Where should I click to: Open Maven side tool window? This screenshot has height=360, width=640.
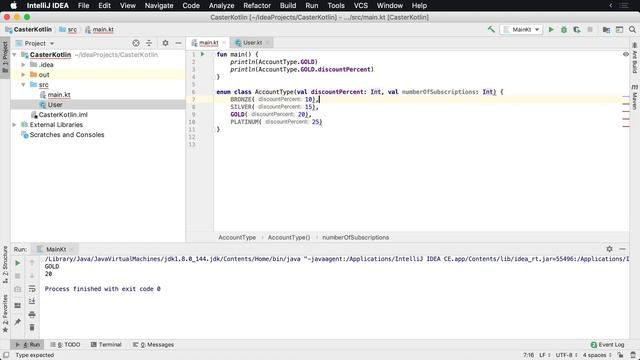635,98
